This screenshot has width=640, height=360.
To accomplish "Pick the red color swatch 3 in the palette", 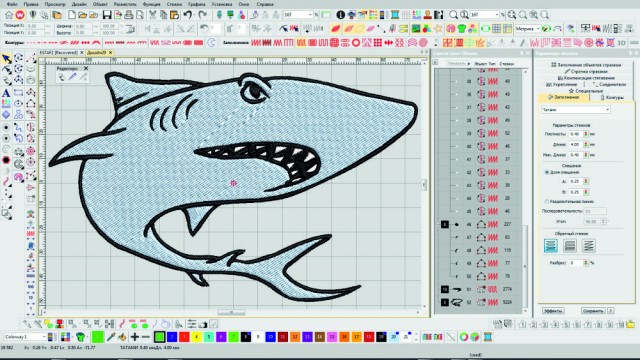I will point(184,337).
